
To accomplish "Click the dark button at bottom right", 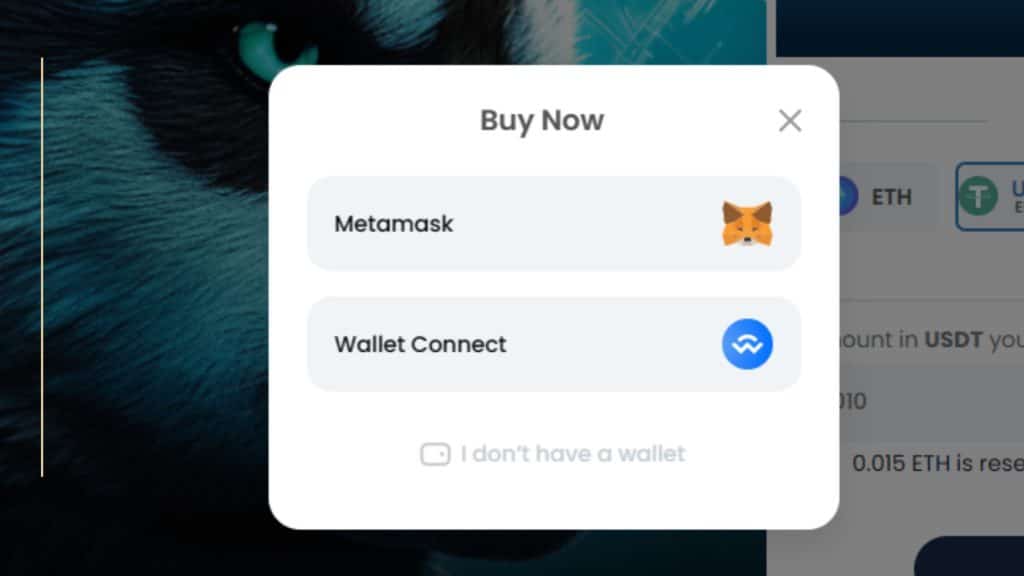I will pos(969,556).
